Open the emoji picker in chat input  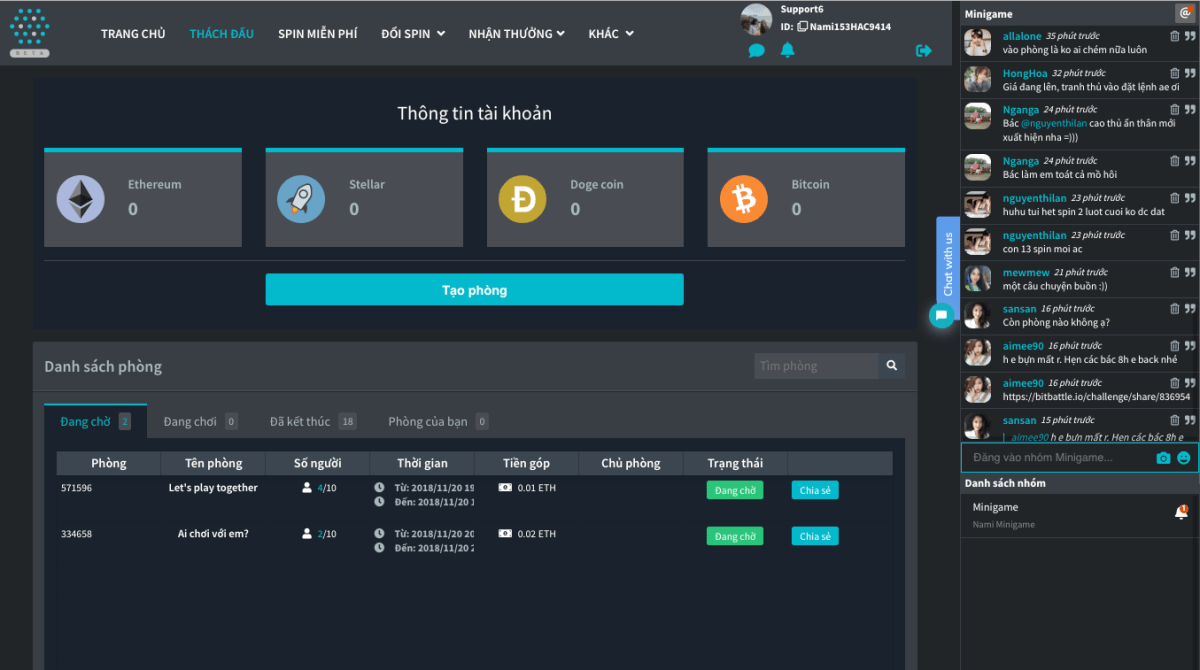[x=1184, y=458]
